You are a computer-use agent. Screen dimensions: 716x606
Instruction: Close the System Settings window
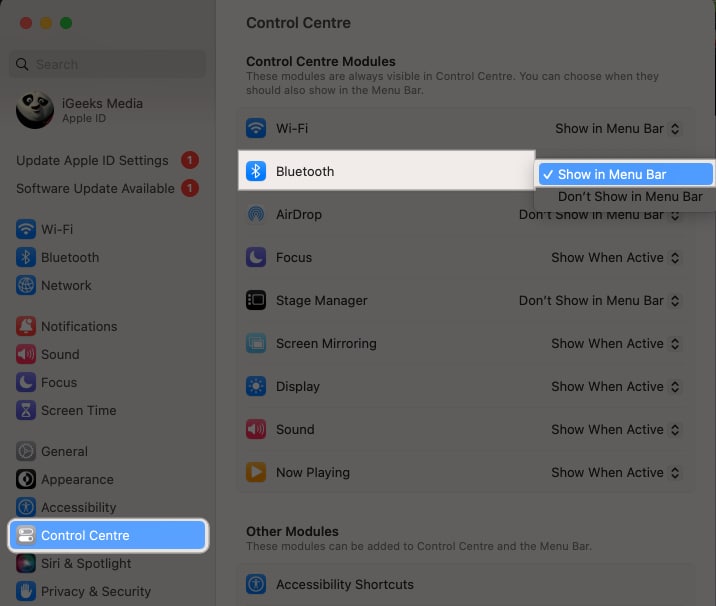tap(26, 23)
